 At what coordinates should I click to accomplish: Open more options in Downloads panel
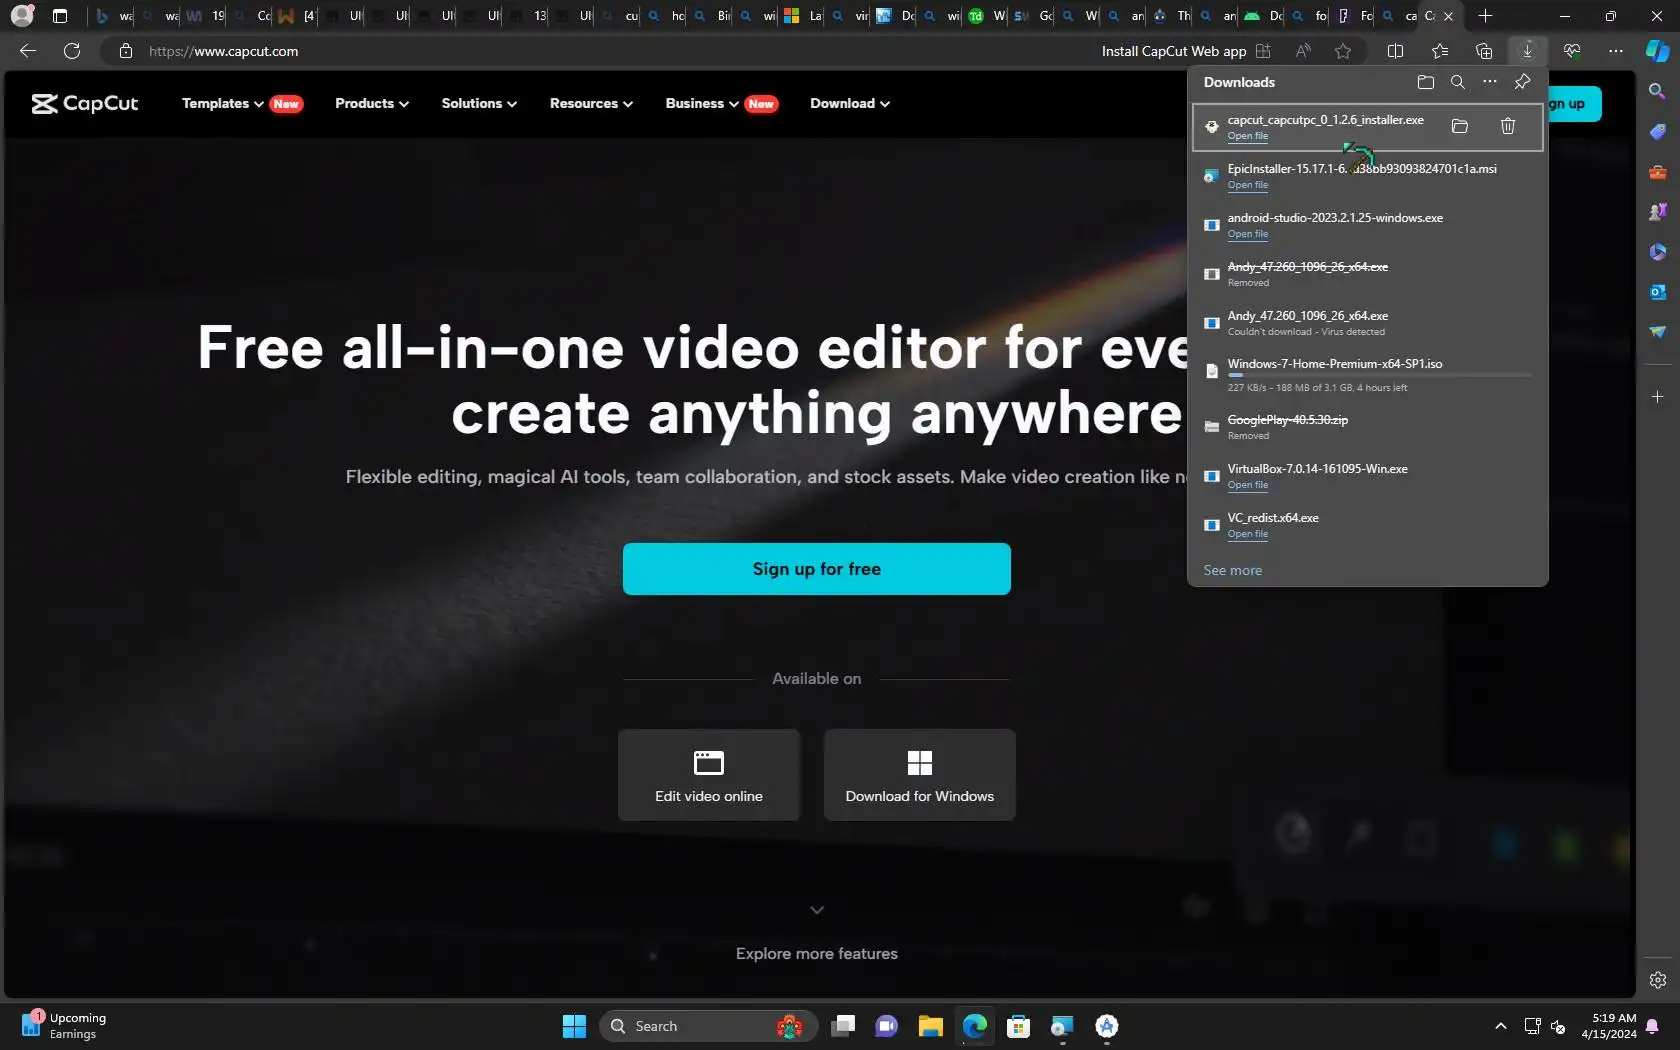pyautogui.click(x=1490, y=82)
